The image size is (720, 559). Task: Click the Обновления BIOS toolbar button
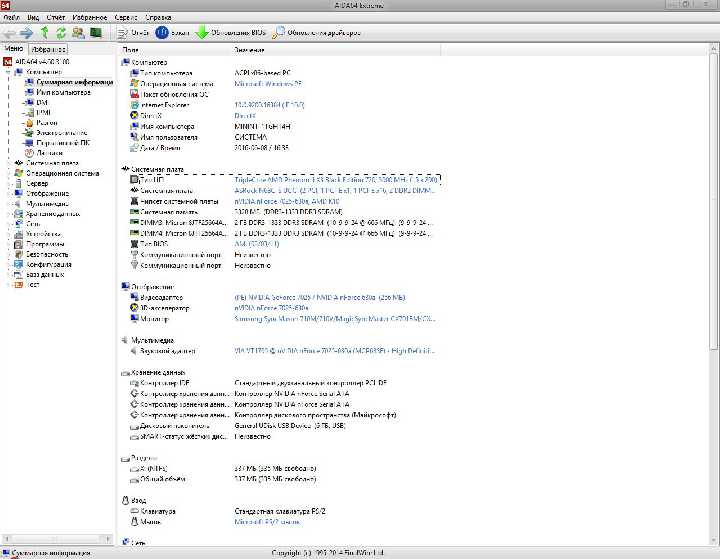[231, 33]
